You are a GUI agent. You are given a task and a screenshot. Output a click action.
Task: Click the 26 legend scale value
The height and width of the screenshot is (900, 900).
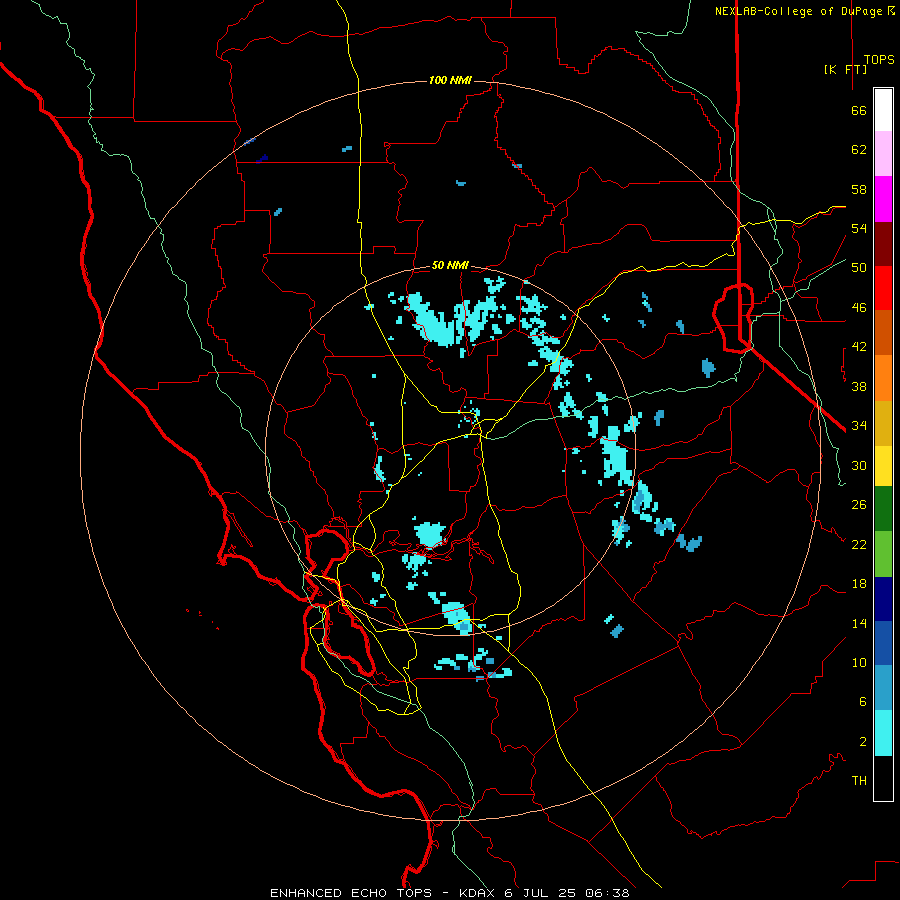pyautogui.click(x=859, y=505)
